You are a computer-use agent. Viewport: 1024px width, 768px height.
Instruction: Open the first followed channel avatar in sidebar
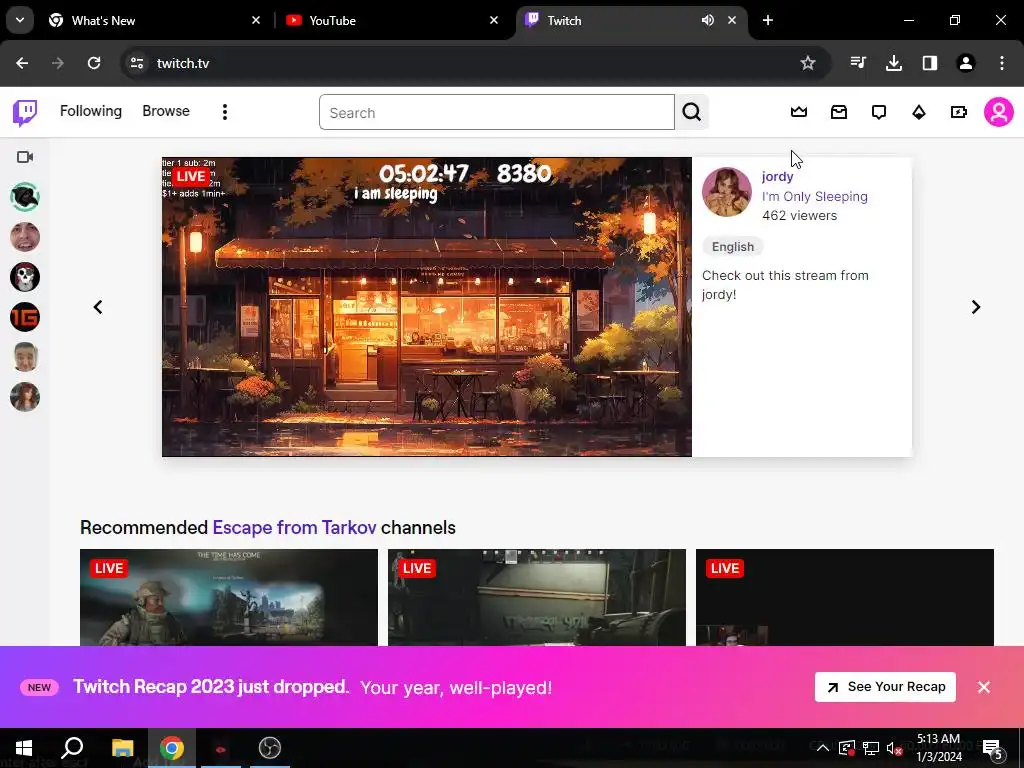click(25, 197)
